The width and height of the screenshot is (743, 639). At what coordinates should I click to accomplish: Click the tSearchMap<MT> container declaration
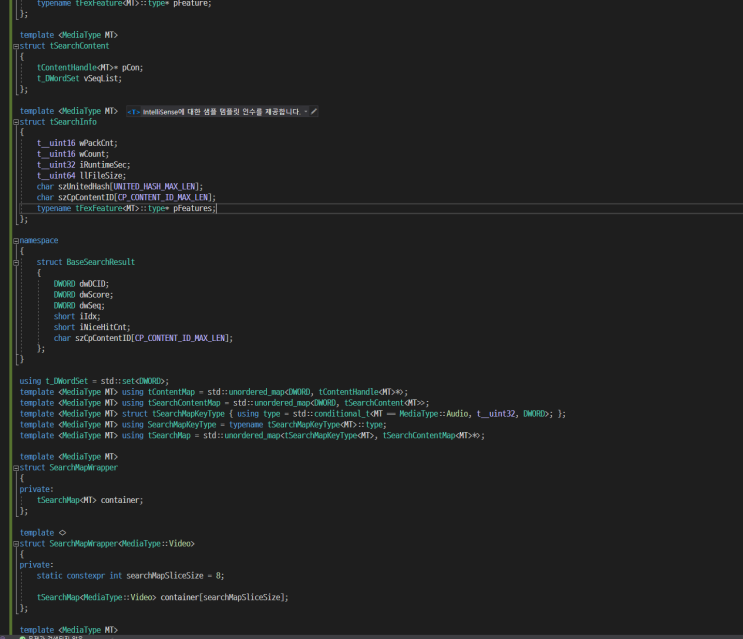[x=90, y=500]
